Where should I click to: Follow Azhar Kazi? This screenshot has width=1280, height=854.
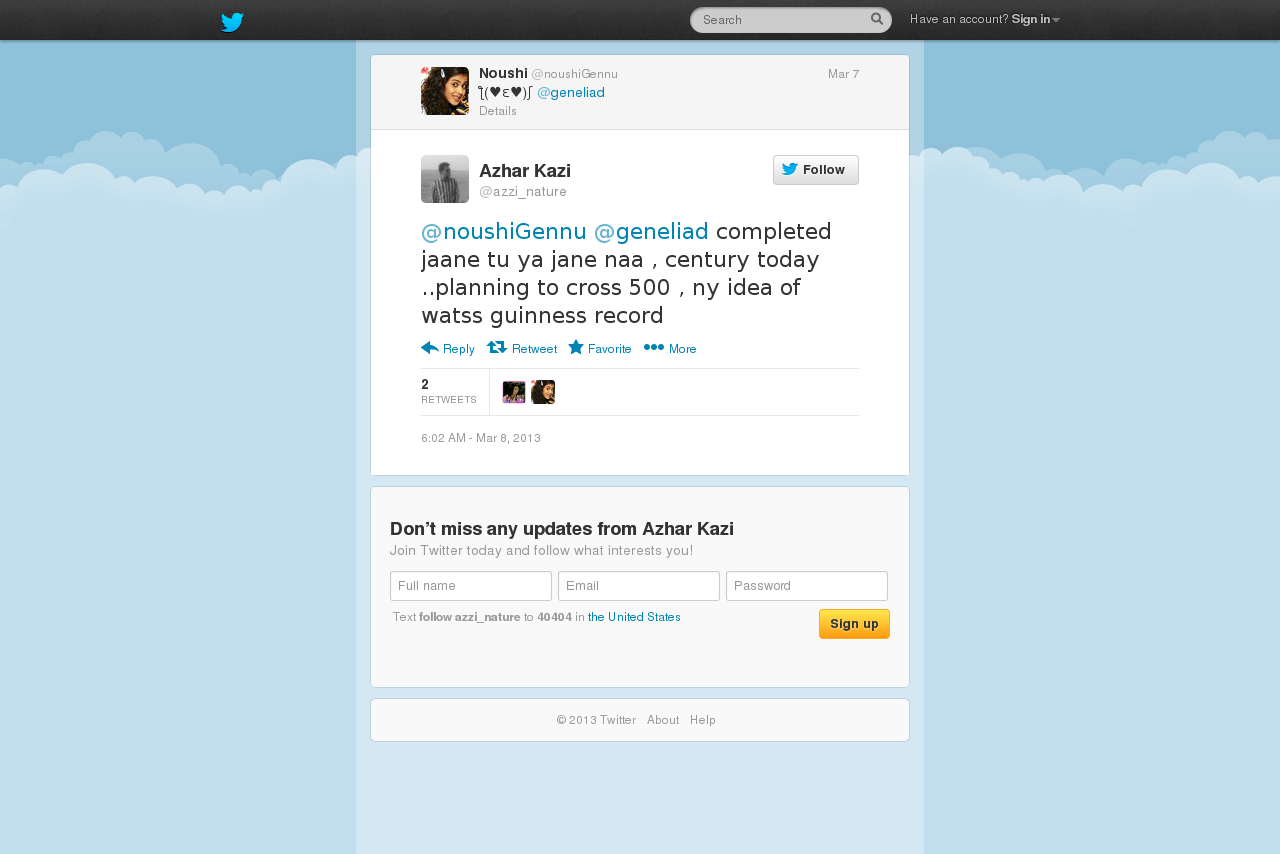click(x=816, y=170)
